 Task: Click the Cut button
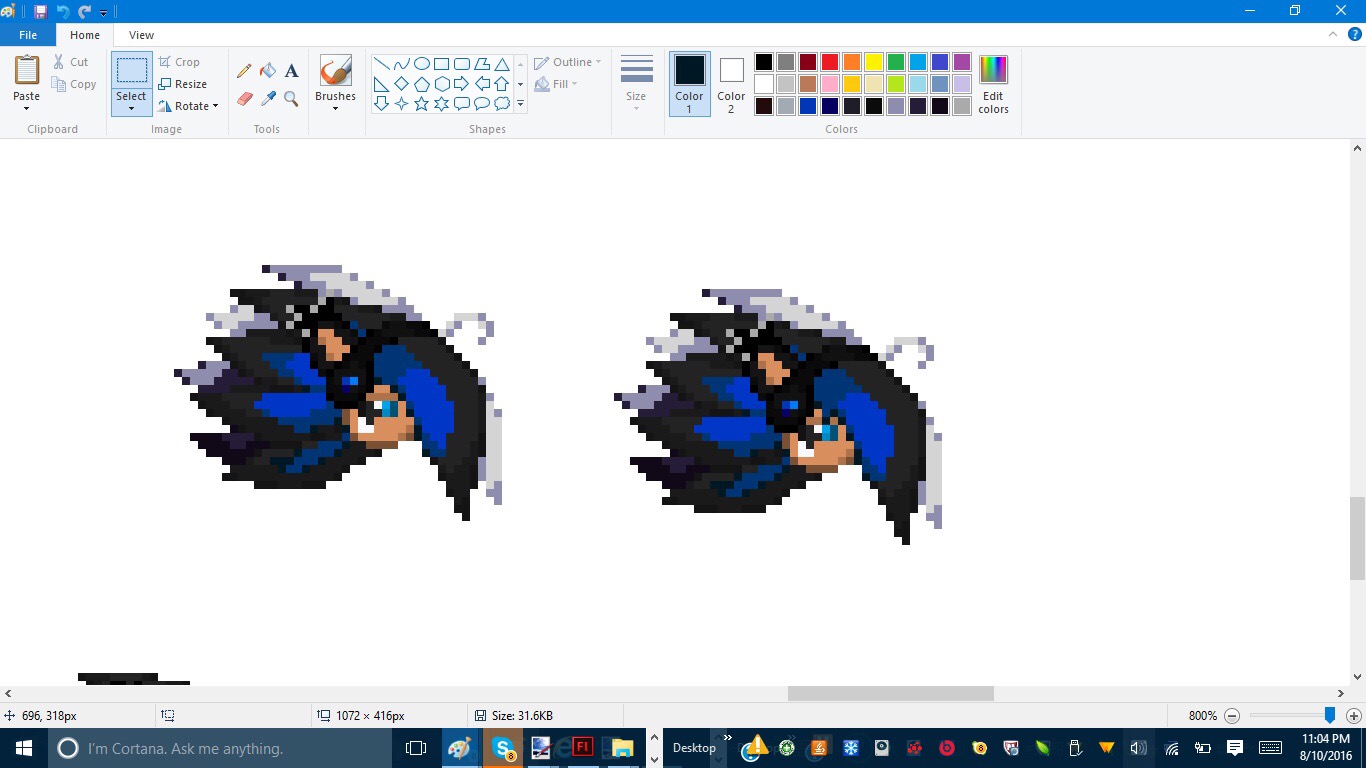[71, 62]
